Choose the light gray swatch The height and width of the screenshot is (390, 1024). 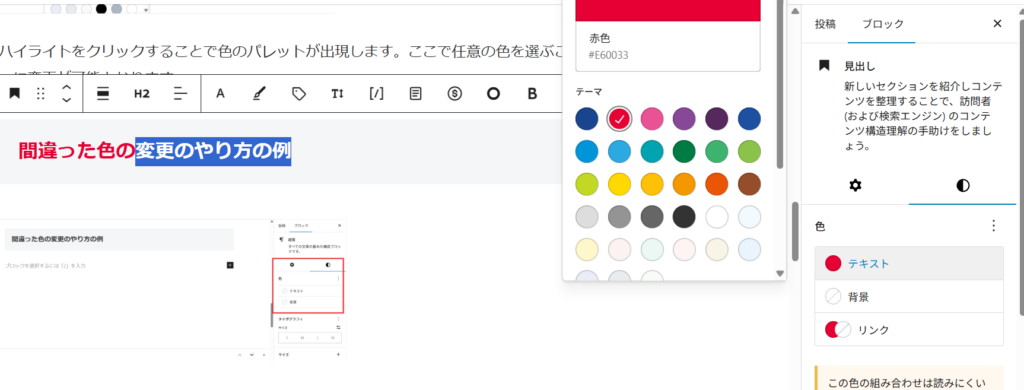pyautogui.click(x=586, y=217)
